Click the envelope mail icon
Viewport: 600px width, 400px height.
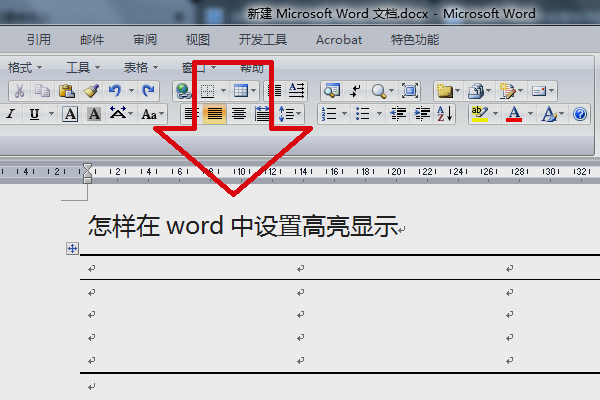(539, 91)
